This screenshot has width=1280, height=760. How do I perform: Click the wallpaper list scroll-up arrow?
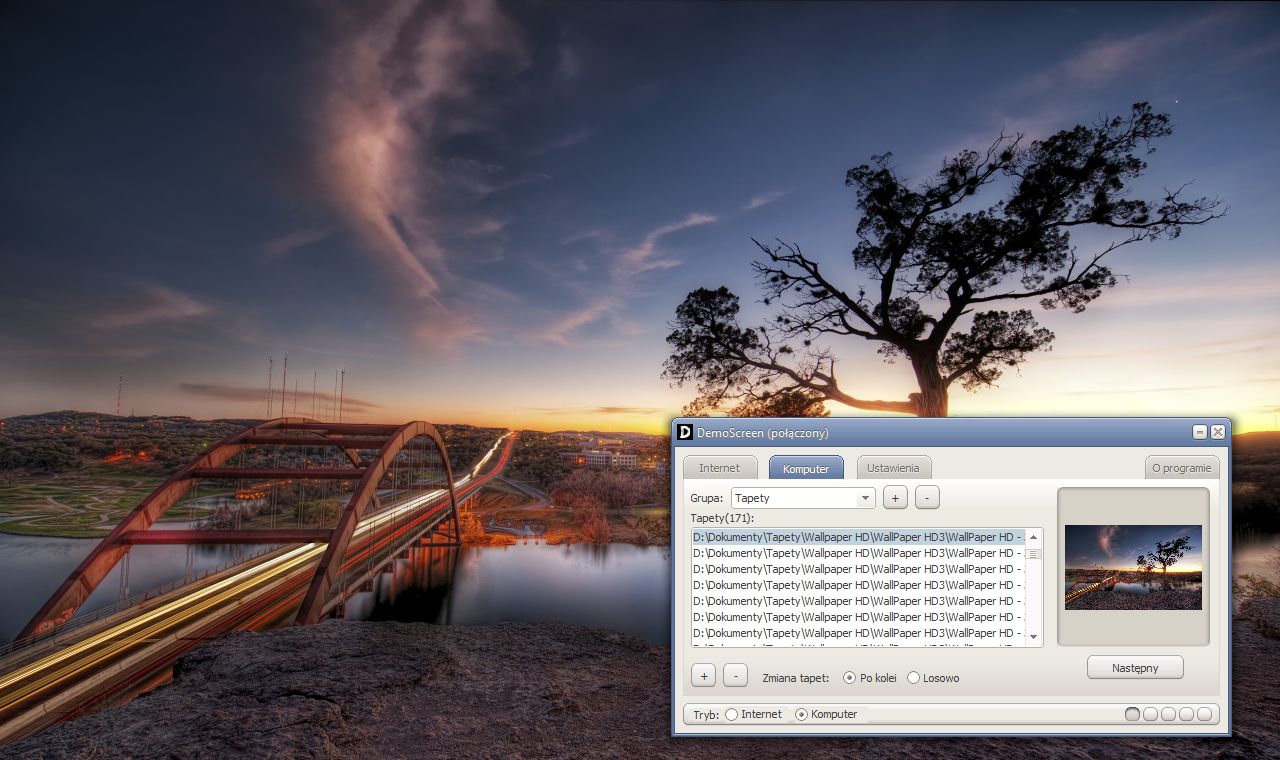point(1034,537)
